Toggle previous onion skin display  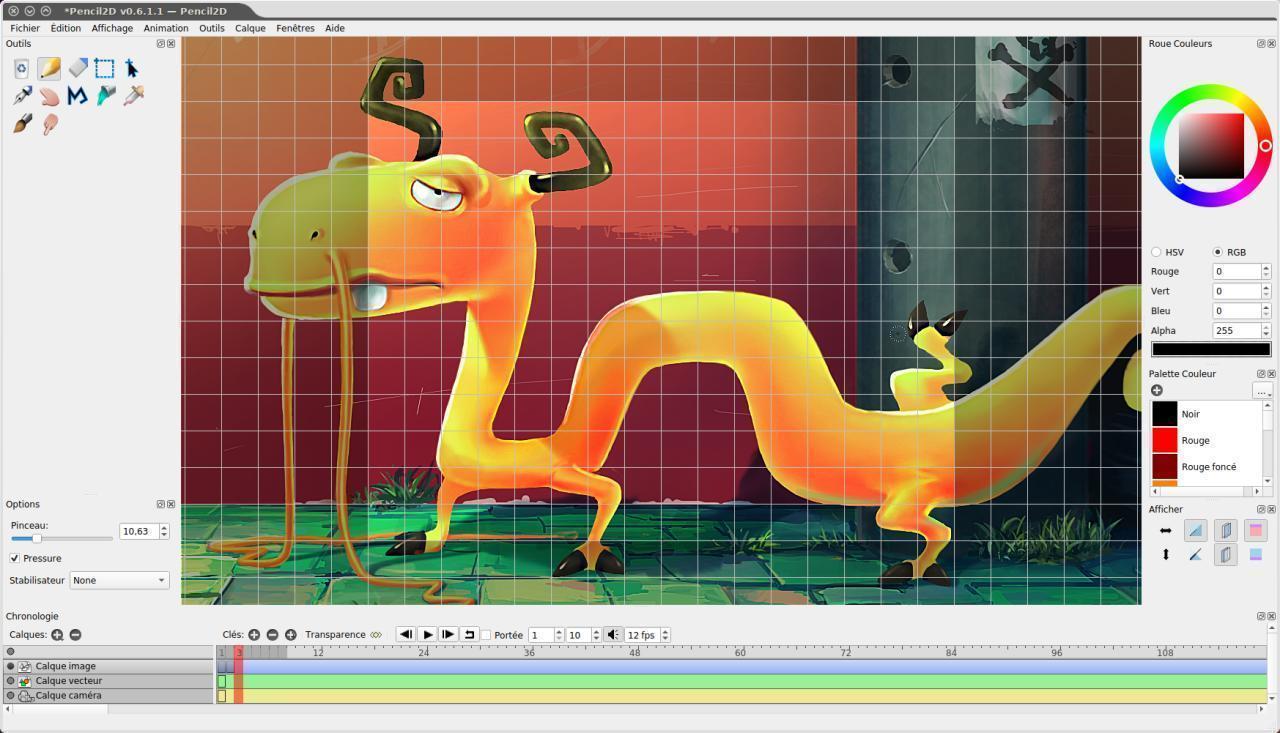pos(1226,531)
